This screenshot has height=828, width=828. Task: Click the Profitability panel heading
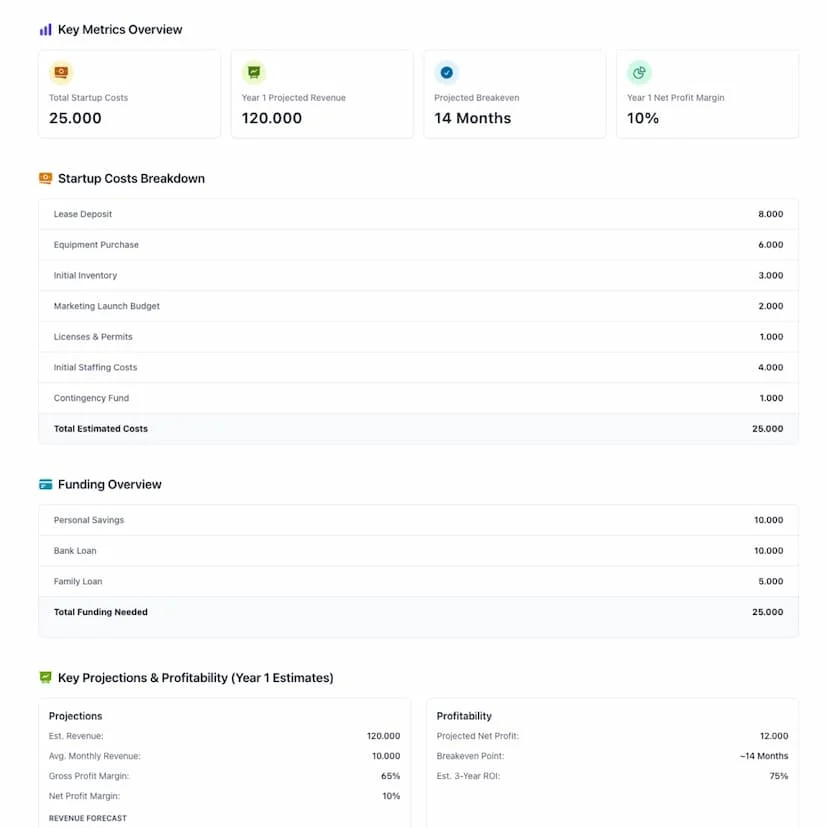click(x=465, y=716)
